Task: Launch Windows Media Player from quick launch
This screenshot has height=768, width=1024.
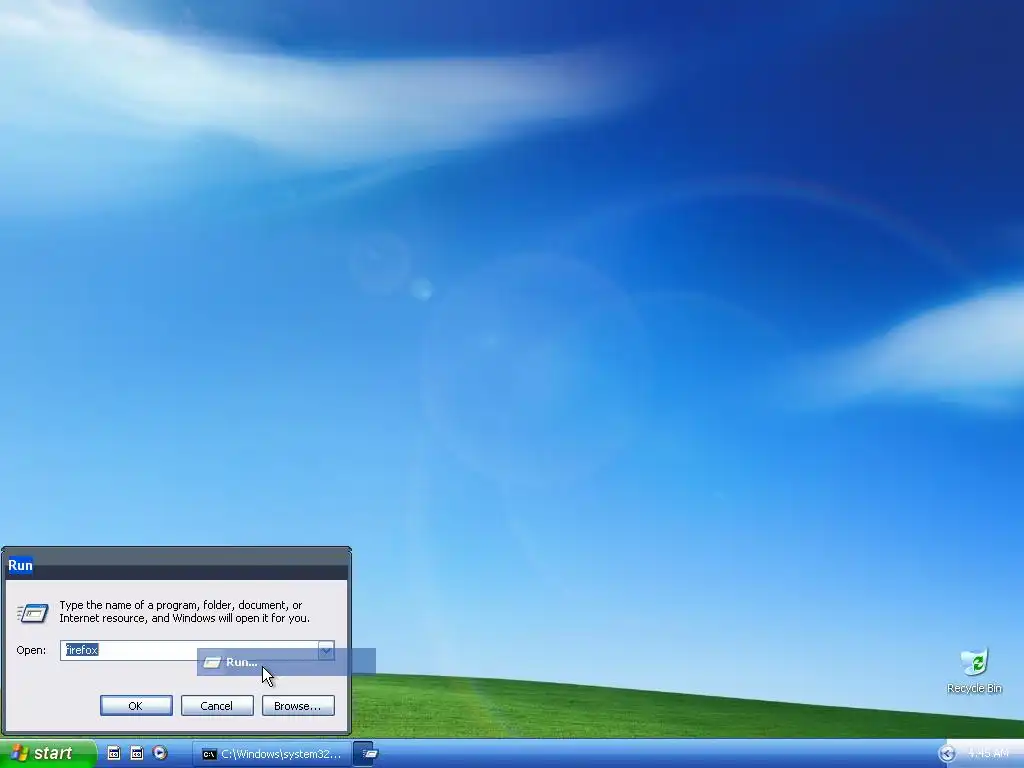Action: coord(160,753)
